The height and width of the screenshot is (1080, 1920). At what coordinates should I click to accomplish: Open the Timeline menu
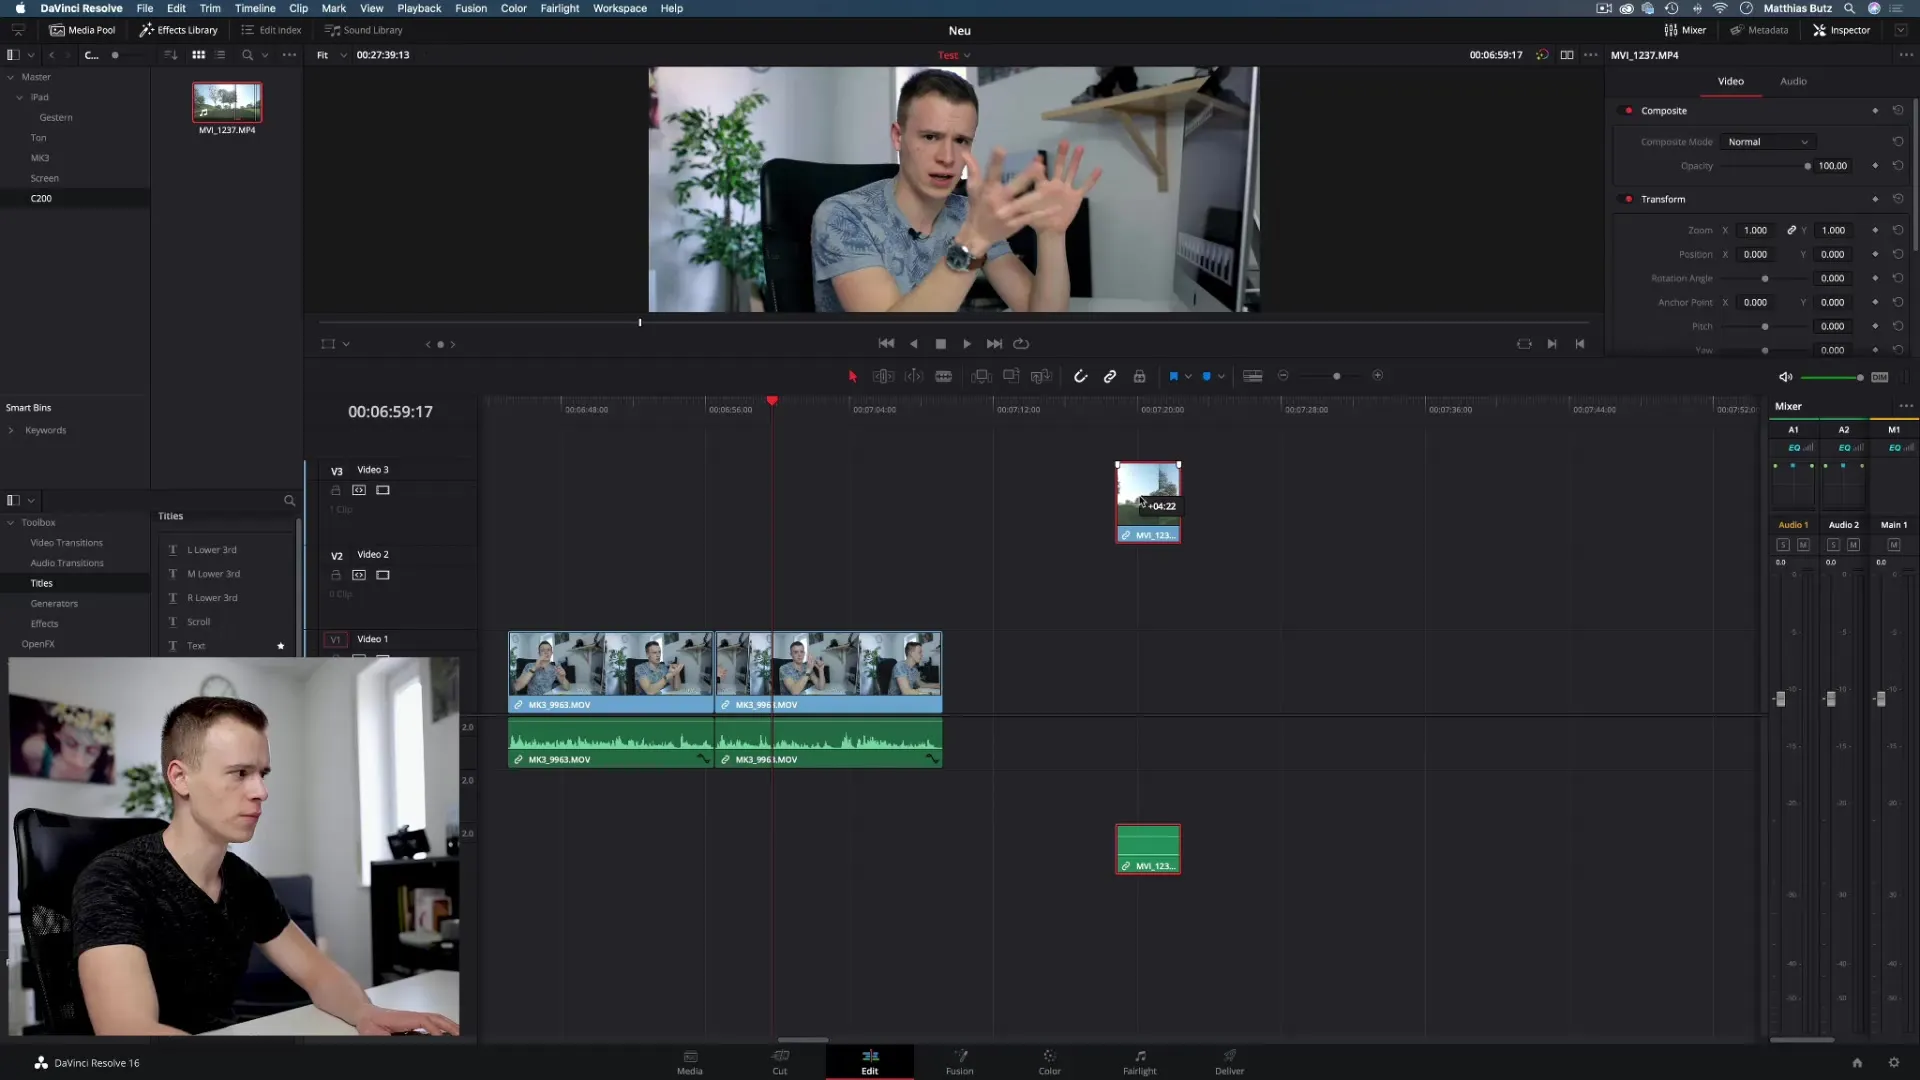coord(255,8)
